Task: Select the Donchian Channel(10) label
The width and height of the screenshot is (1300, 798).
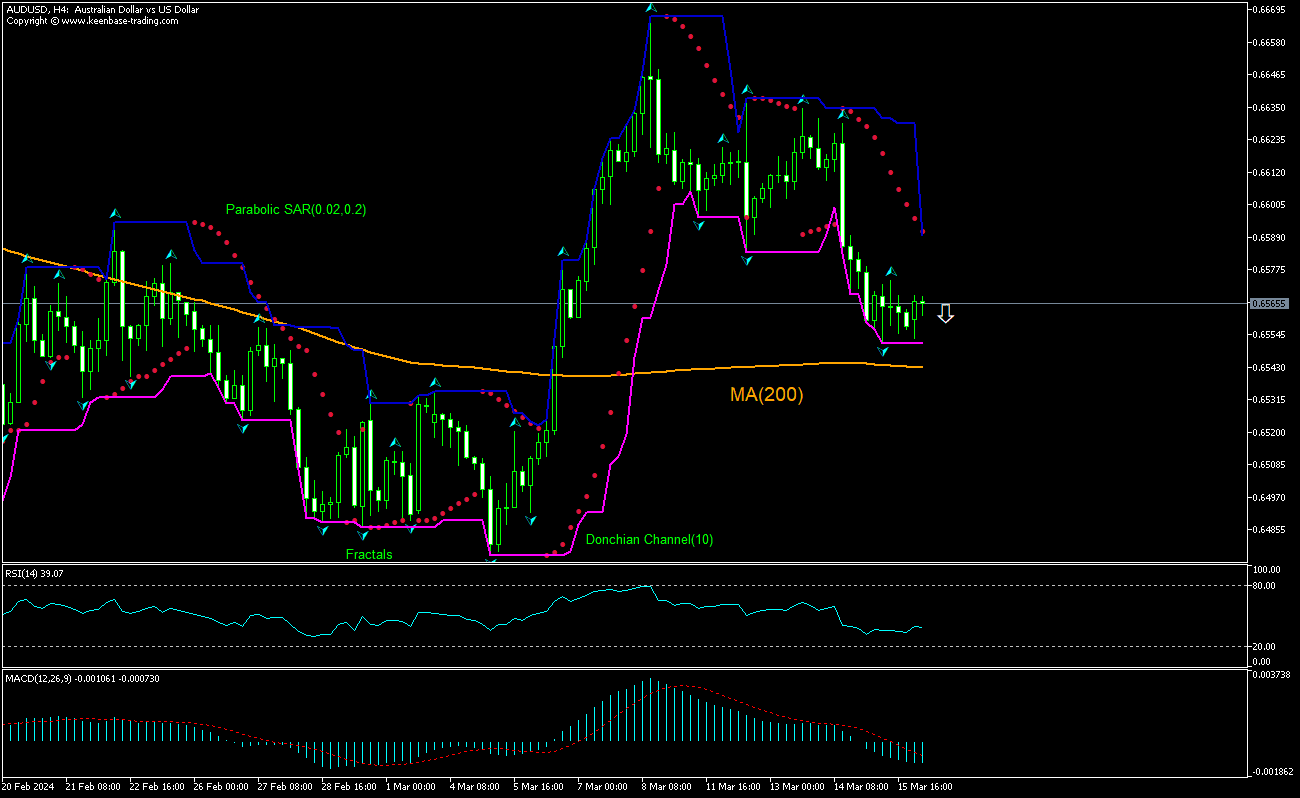Action: [649, 540]
